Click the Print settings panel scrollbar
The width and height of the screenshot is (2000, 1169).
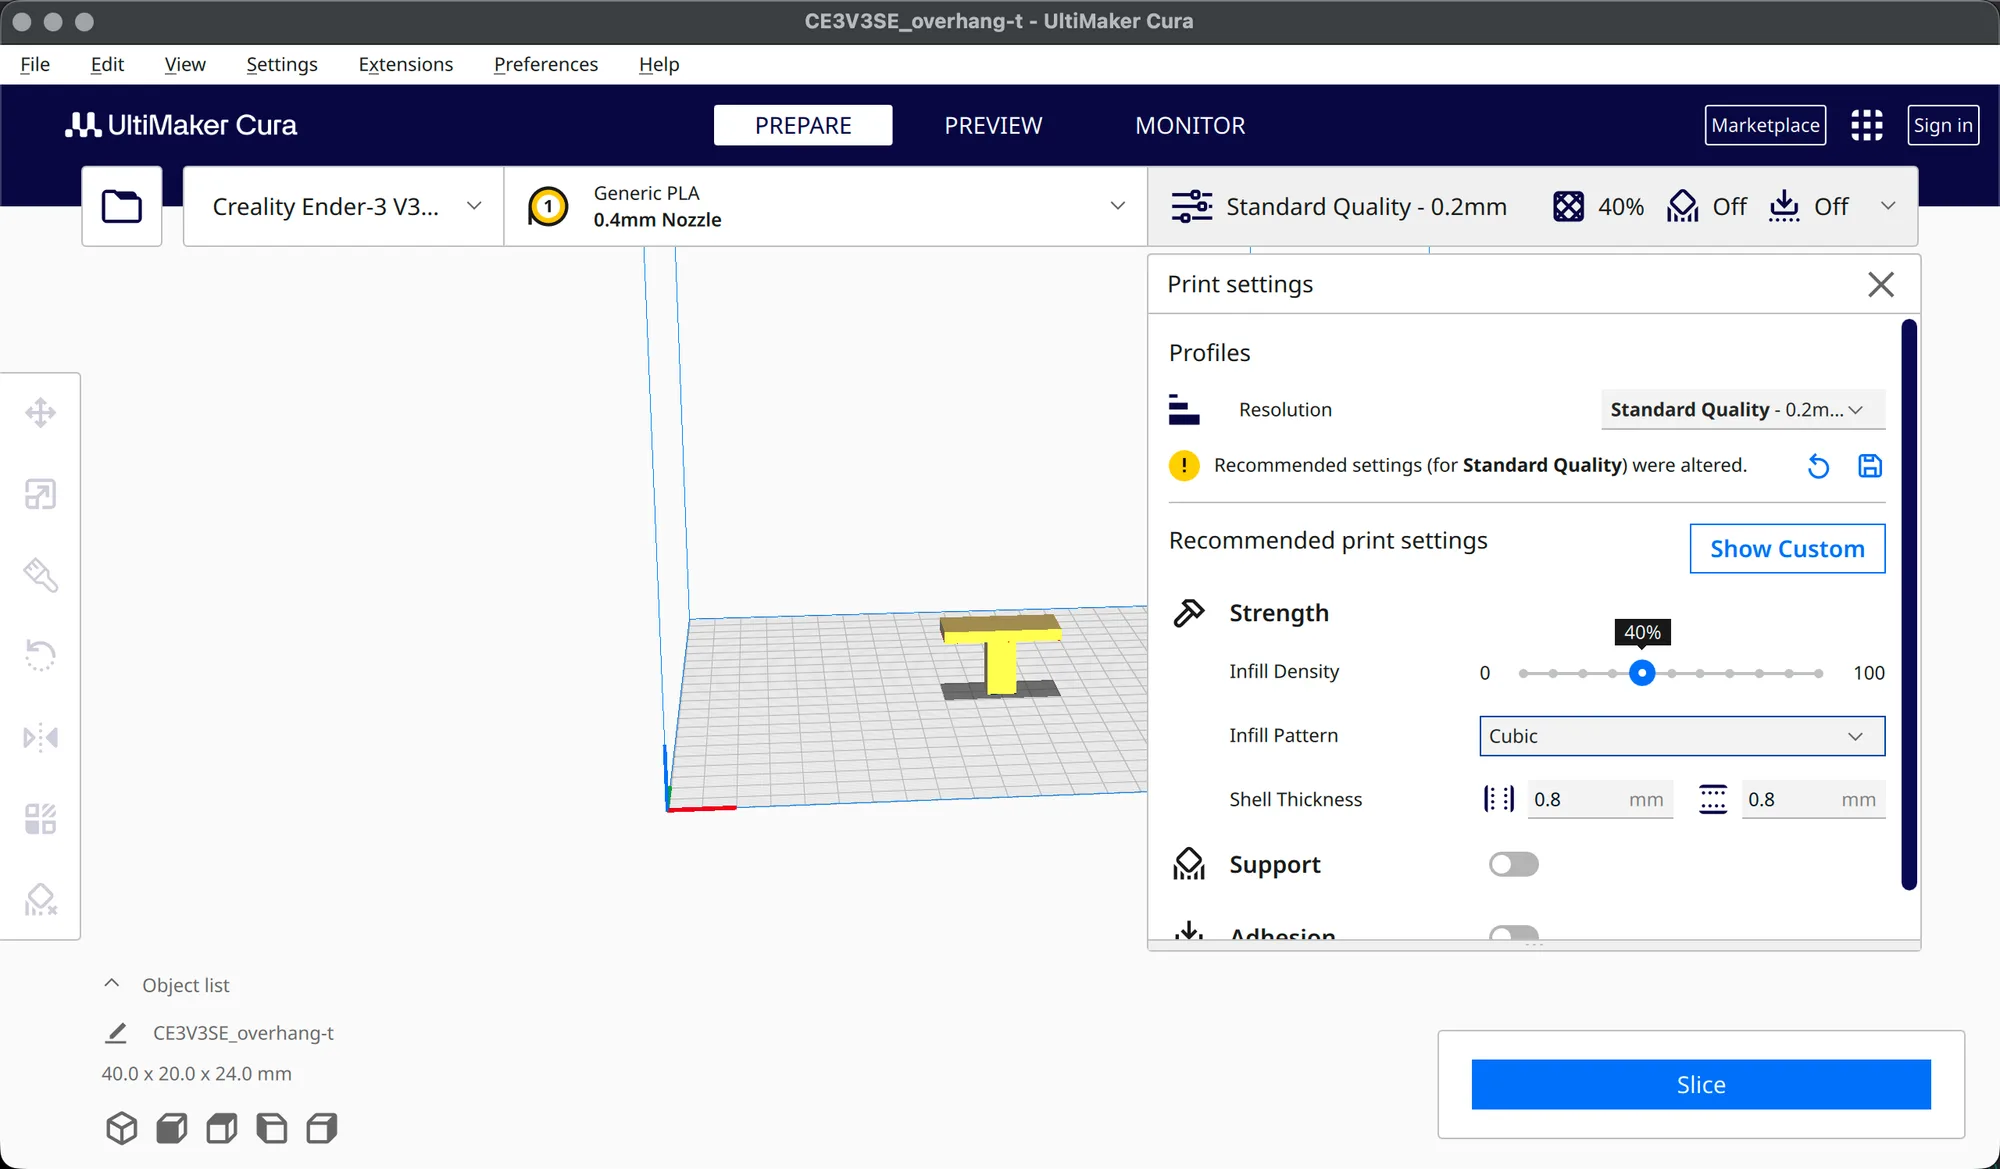click(x=1909, y=604)
